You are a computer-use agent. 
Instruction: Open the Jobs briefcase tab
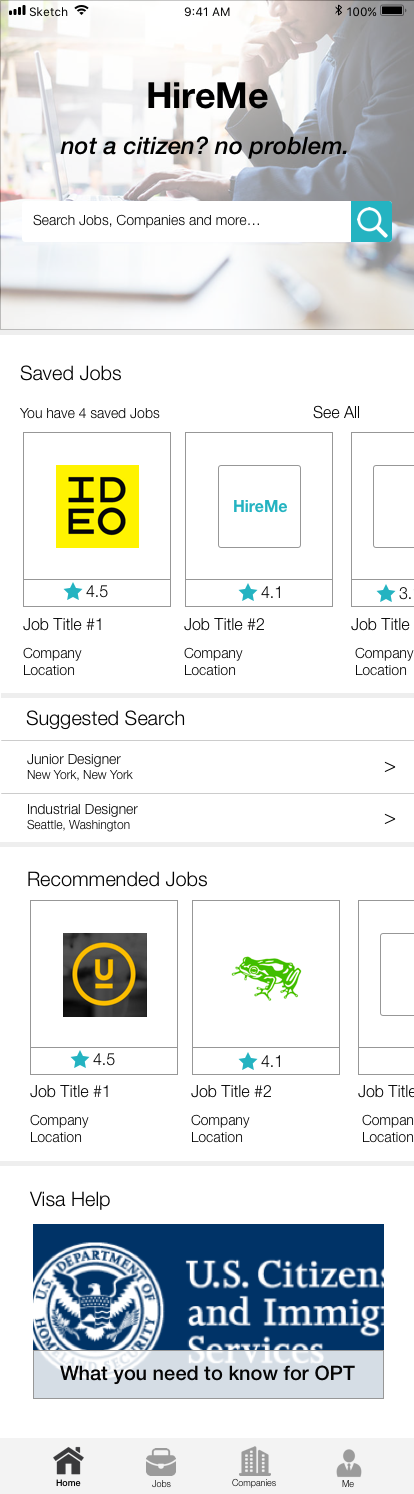pos(161,1467)
